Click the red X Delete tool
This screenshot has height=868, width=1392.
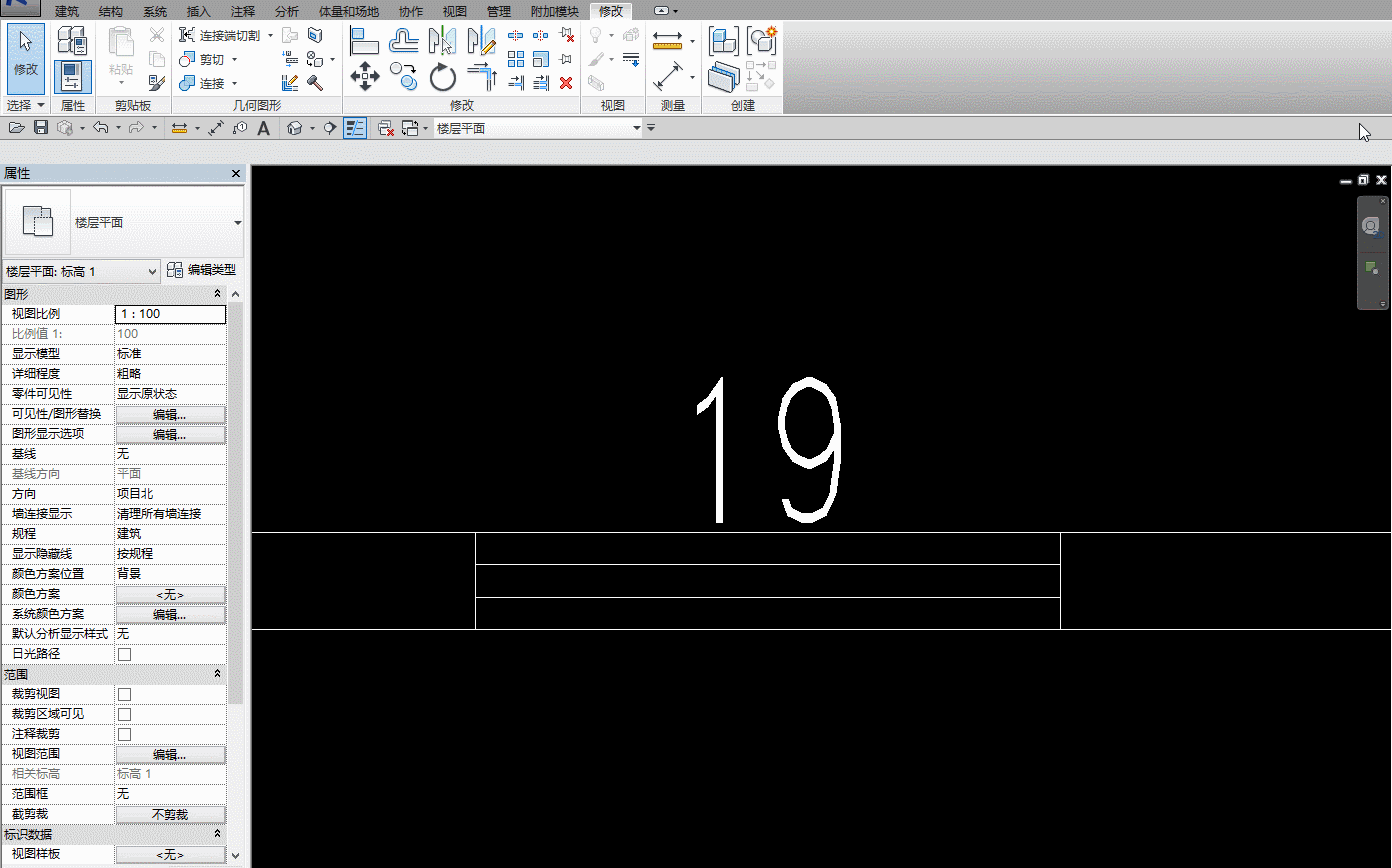566,83
